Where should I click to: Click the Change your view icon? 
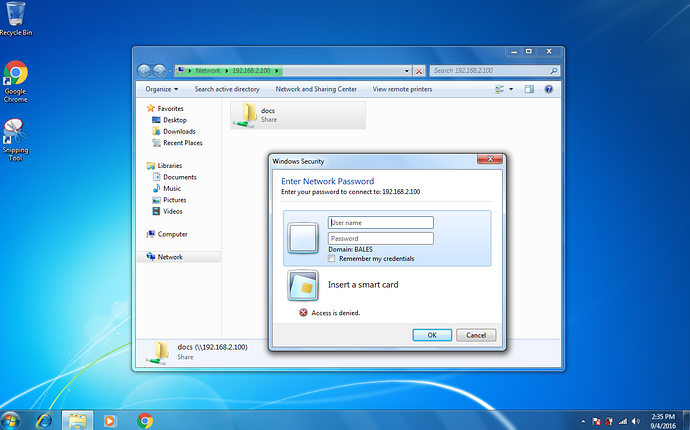click(499, 89)
